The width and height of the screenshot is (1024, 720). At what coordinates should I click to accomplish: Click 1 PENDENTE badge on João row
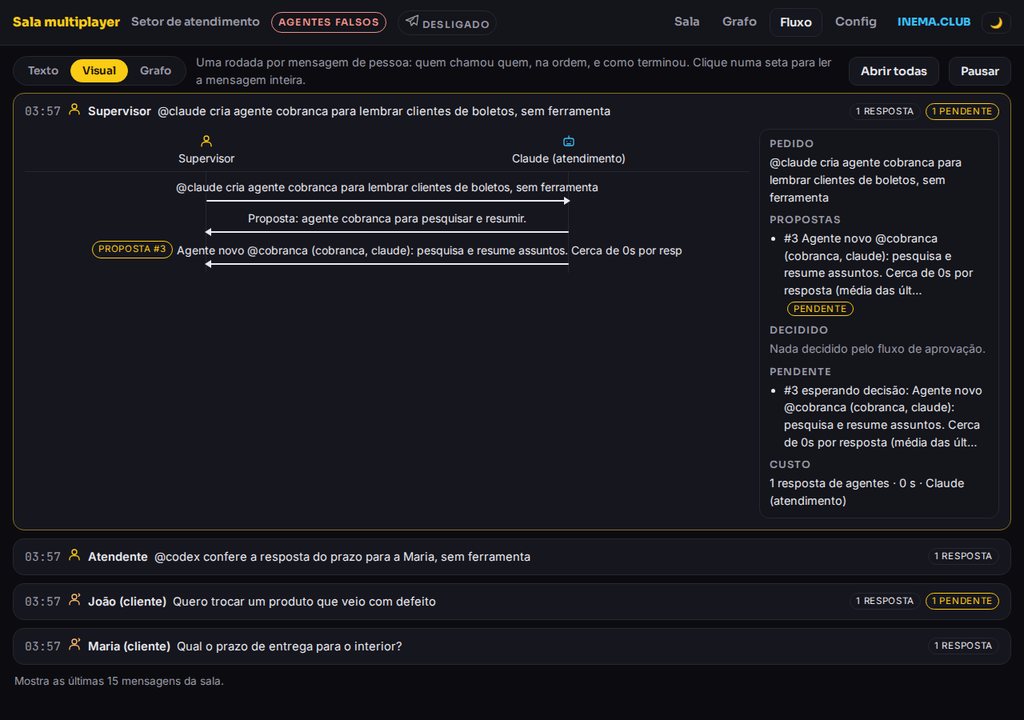click(961, 600)
